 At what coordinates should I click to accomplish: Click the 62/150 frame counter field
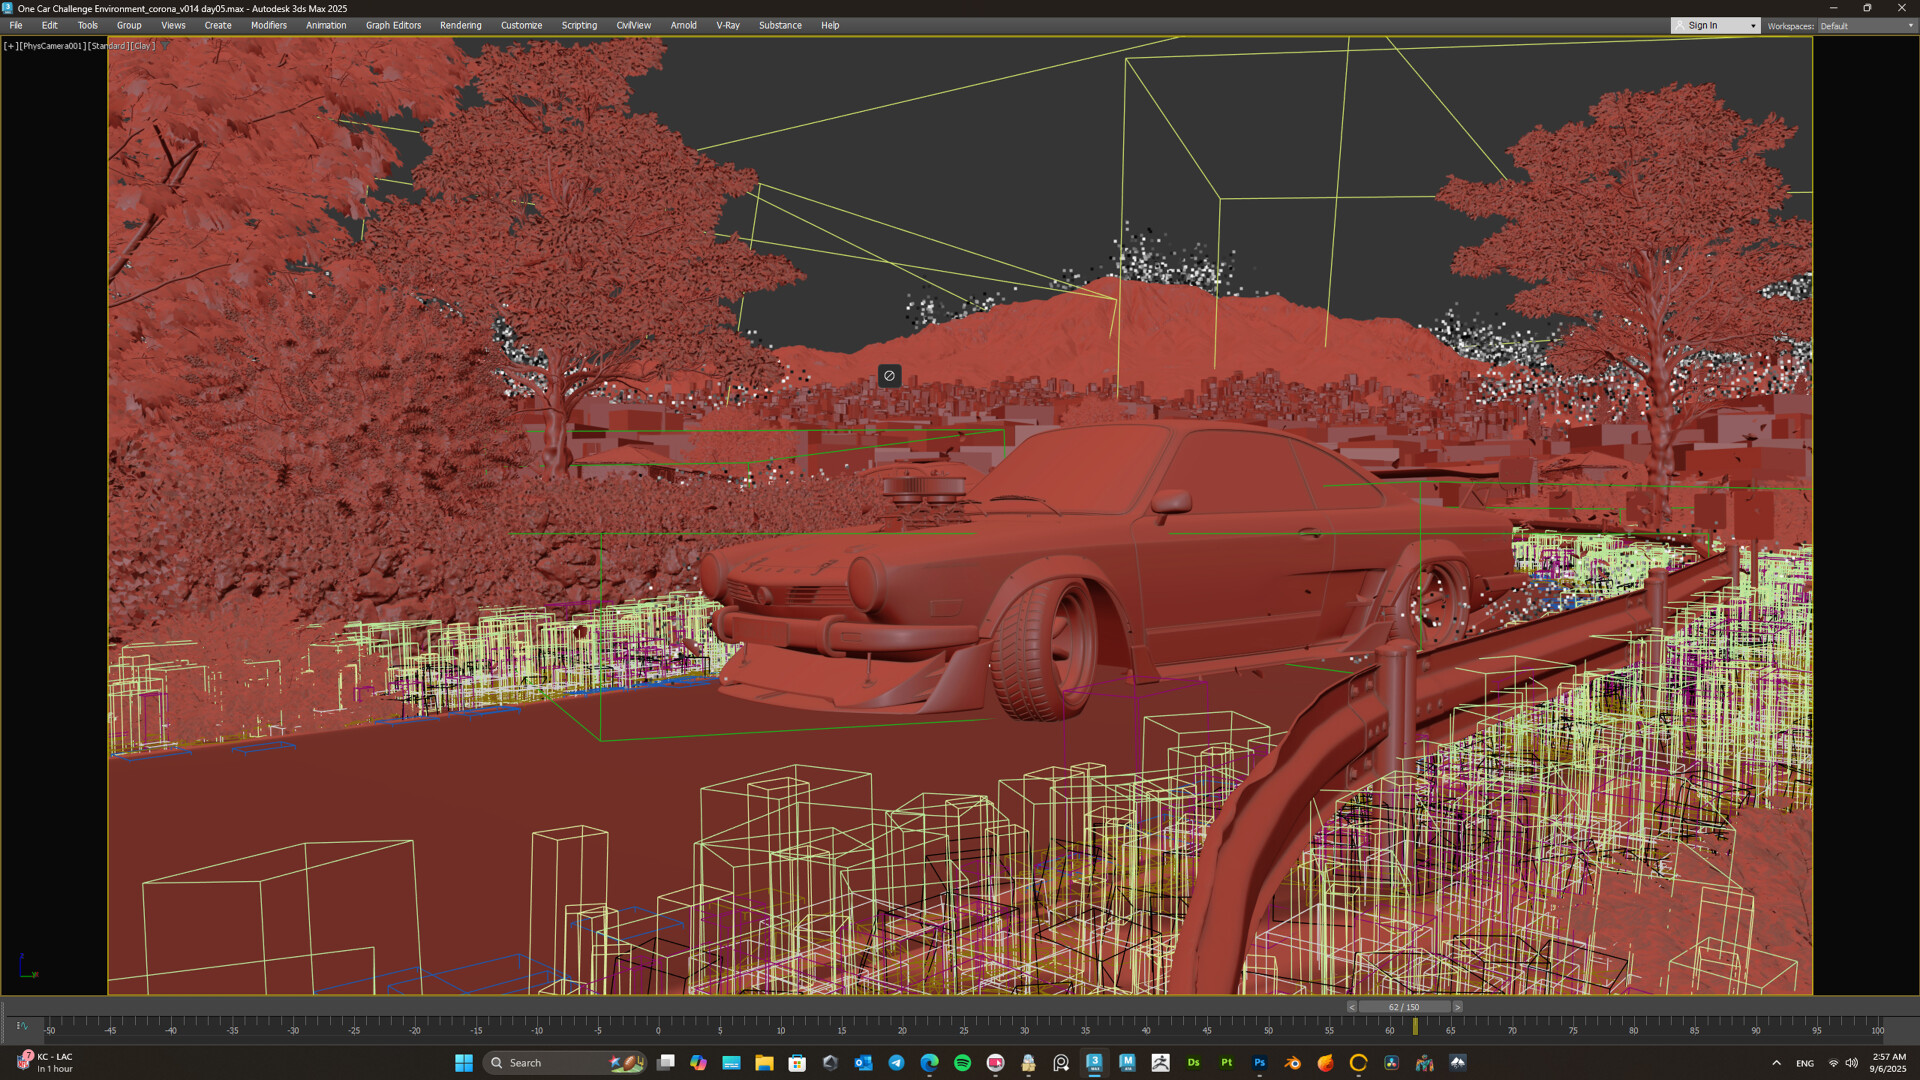pos(1405,1007)
